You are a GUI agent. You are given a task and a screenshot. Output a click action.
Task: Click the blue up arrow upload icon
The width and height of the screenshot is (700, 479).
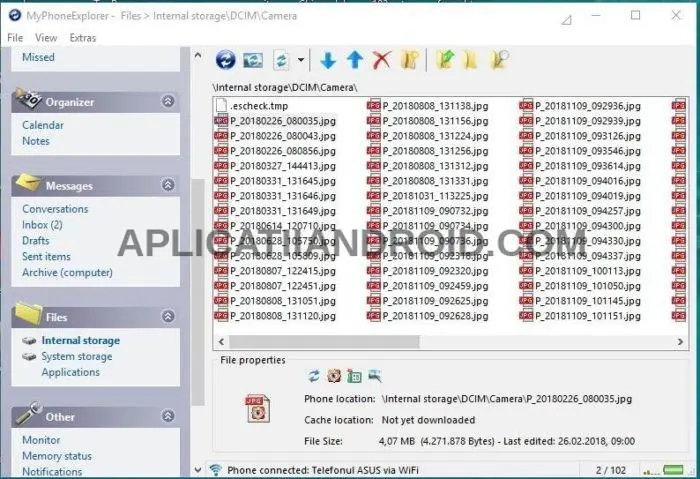355,60
